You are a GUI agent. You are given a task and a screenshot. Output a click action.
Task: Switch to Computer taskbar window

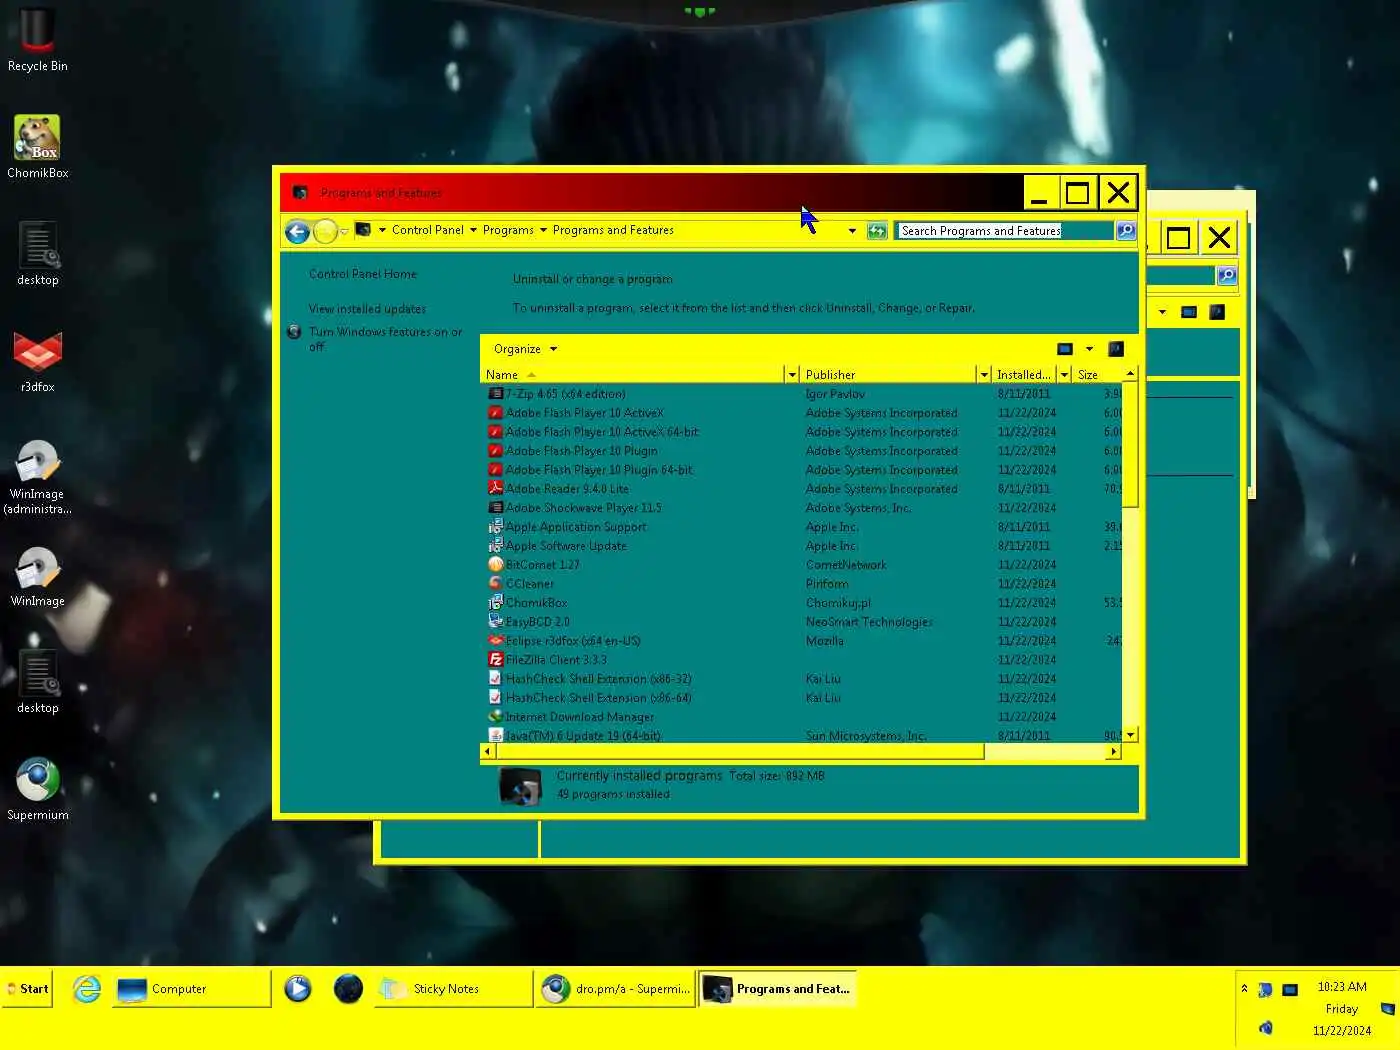point(190,989)
